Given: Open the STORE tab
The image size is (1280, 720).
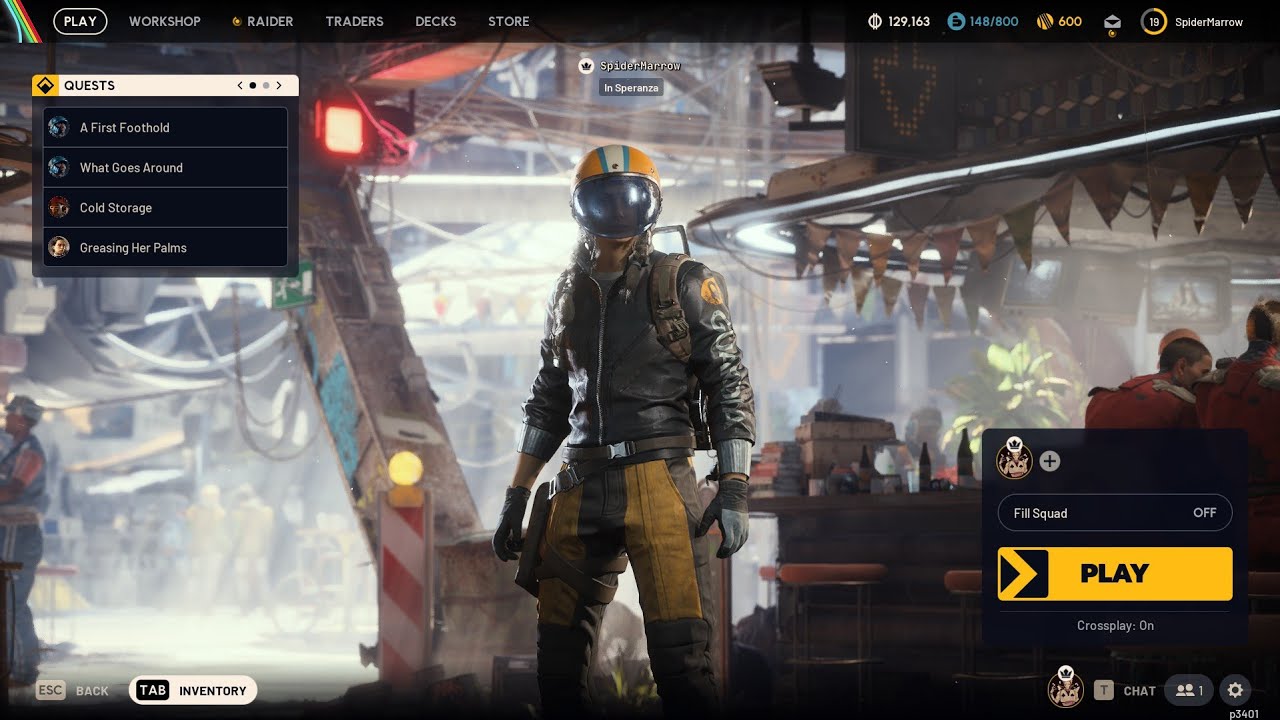Looking at the screenshot, I should (509, 21).
